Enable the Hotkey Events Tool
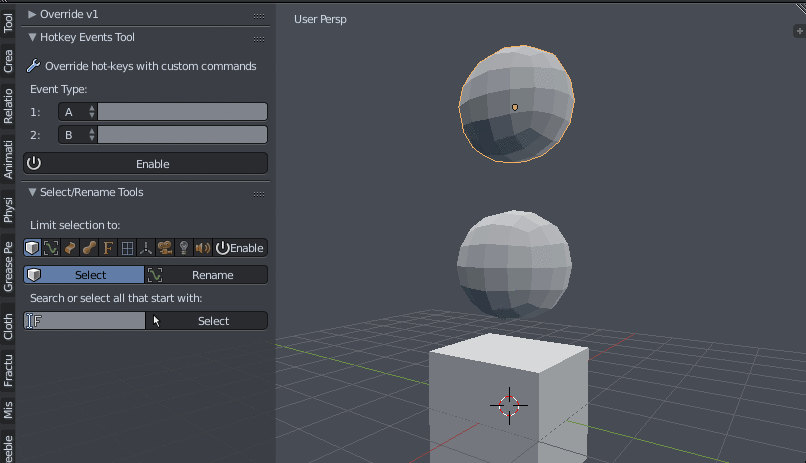 click(145, 163)
